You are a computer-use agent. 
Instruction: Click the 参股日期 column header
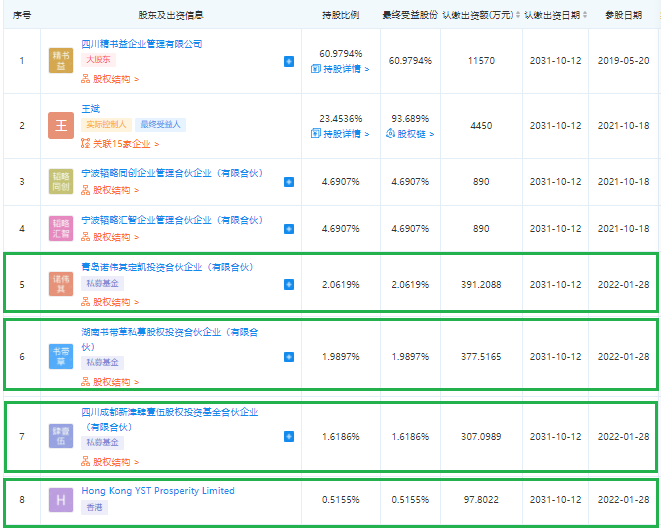point(623,15)
